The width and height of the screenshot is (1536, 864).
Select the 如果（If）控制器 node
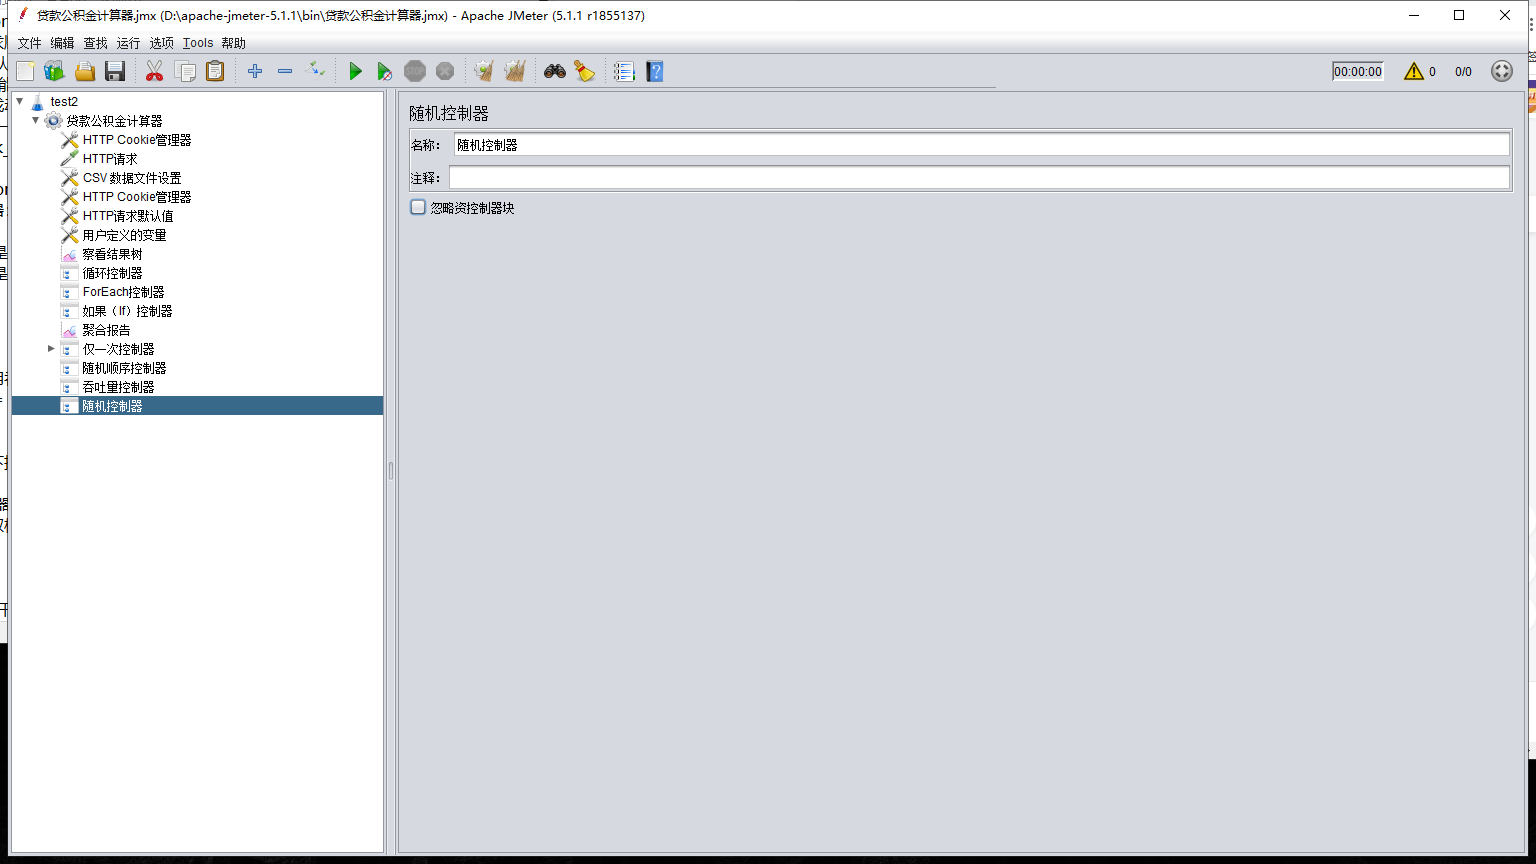tap(127, 311)
